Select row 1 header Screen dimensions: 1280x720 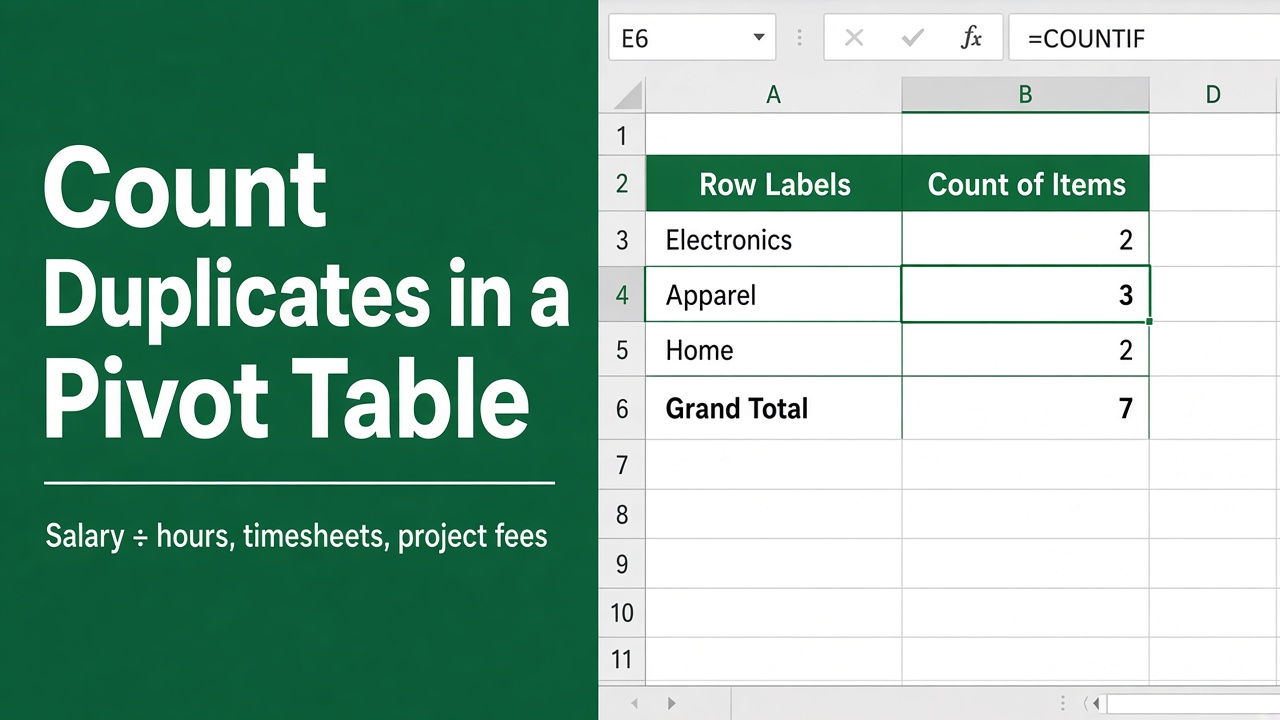pyautogui.click(x=622, y=135)
